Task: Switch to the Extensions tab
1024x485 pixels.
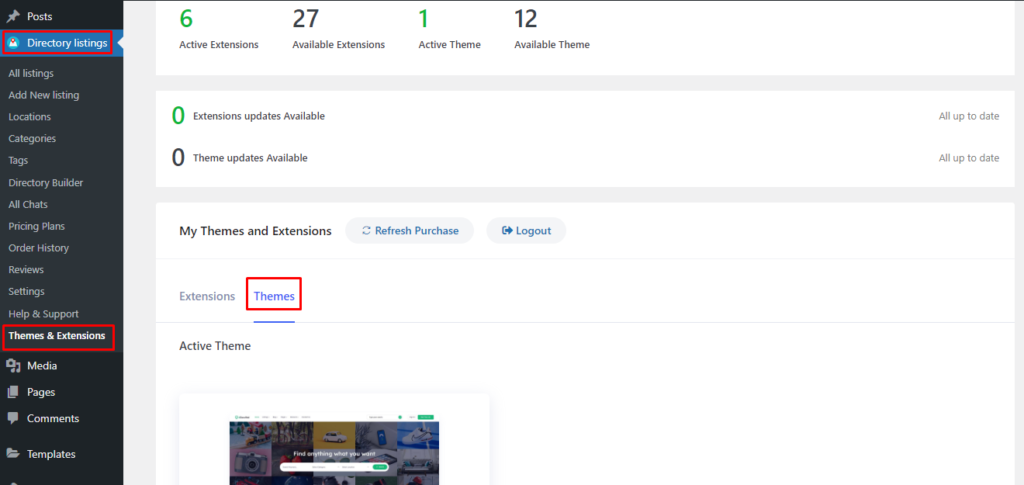Action: [x=207, y=296]
